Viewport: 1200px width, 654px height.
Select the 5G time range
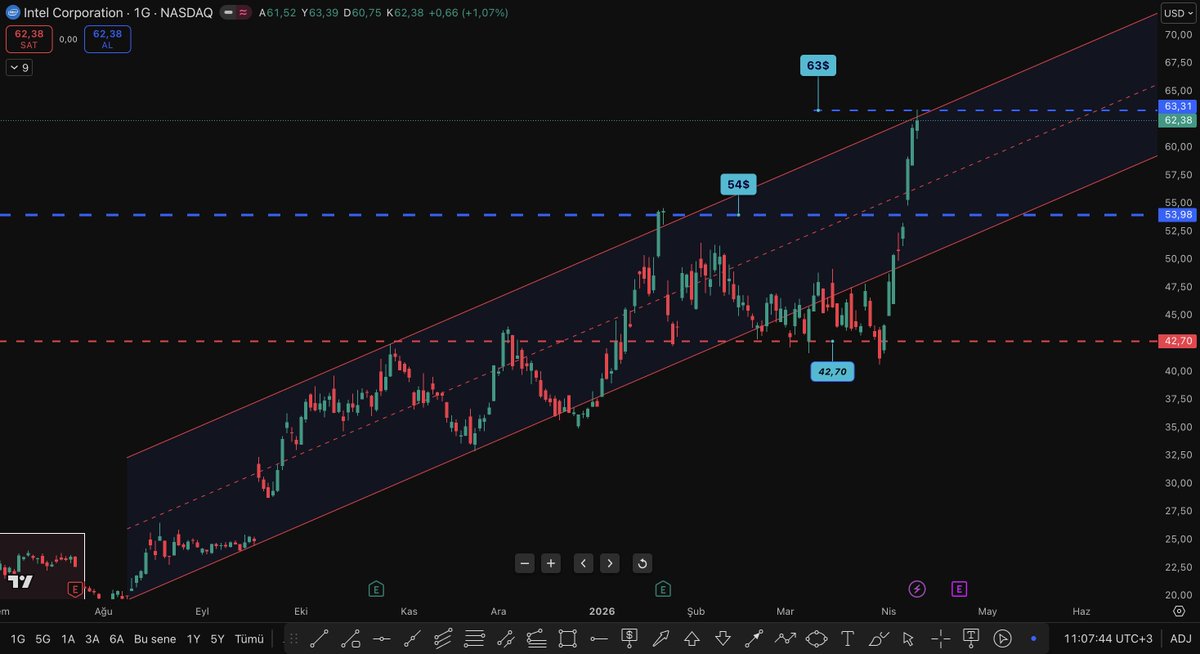pyautogui.click(x=43, y=638)
